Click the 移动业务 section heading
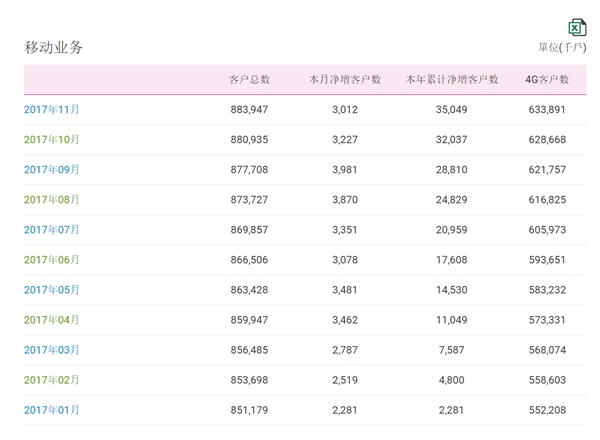This screenshot has height=440, width=600. tap(54, 47)
